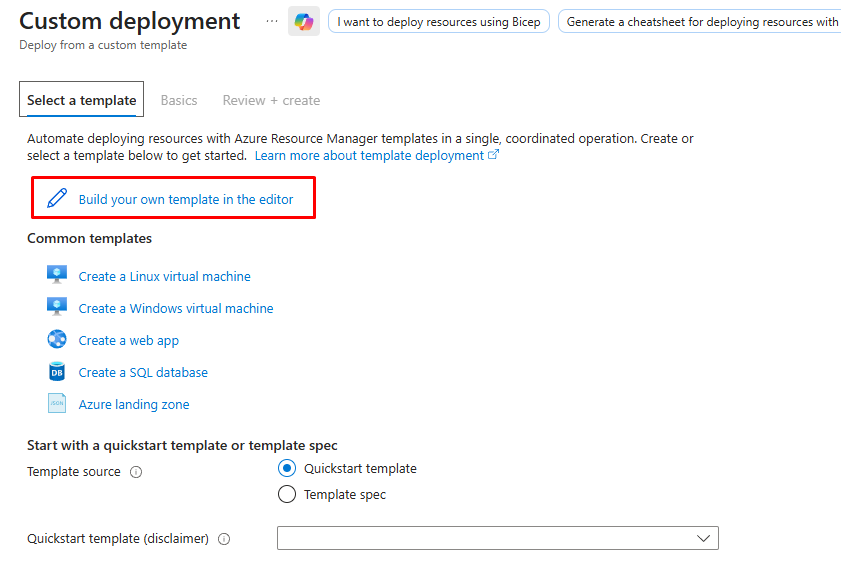Open Copilot using the colorful icon
The image size is (841, 584).
point(304,21)
